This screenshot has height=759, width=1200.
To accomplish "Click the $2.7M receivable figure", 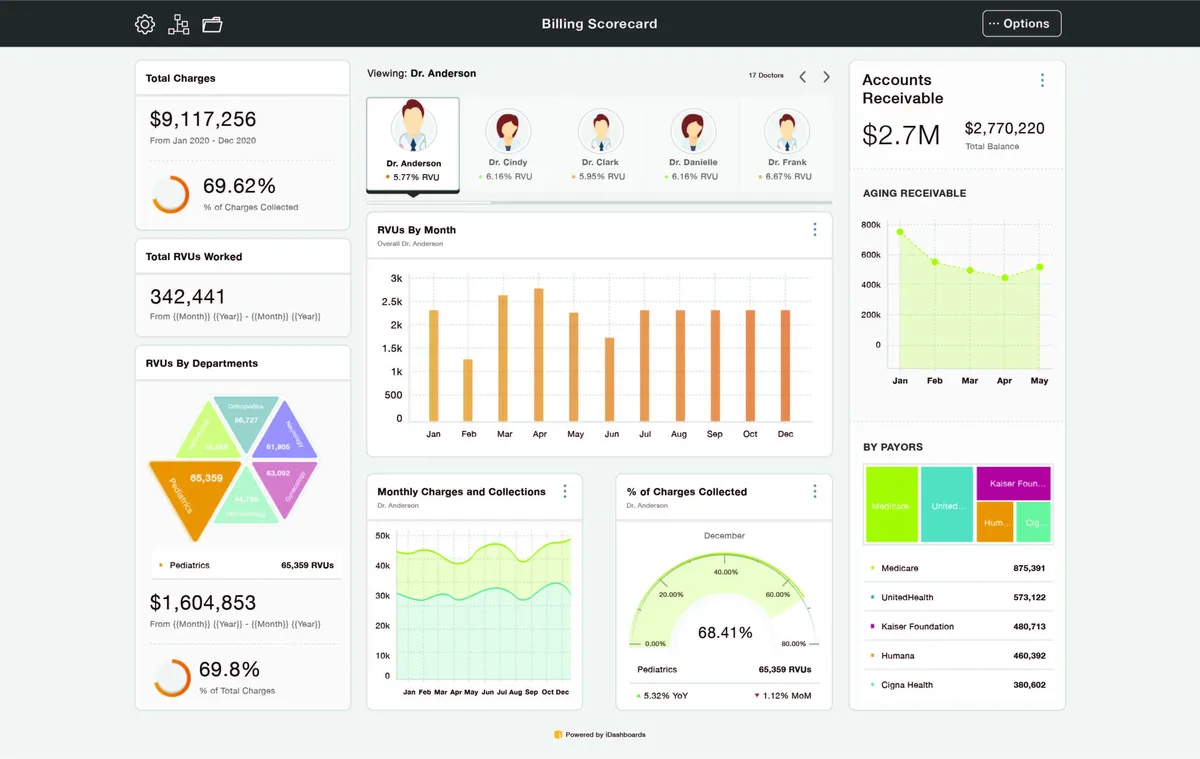I will tap(901, 135).
